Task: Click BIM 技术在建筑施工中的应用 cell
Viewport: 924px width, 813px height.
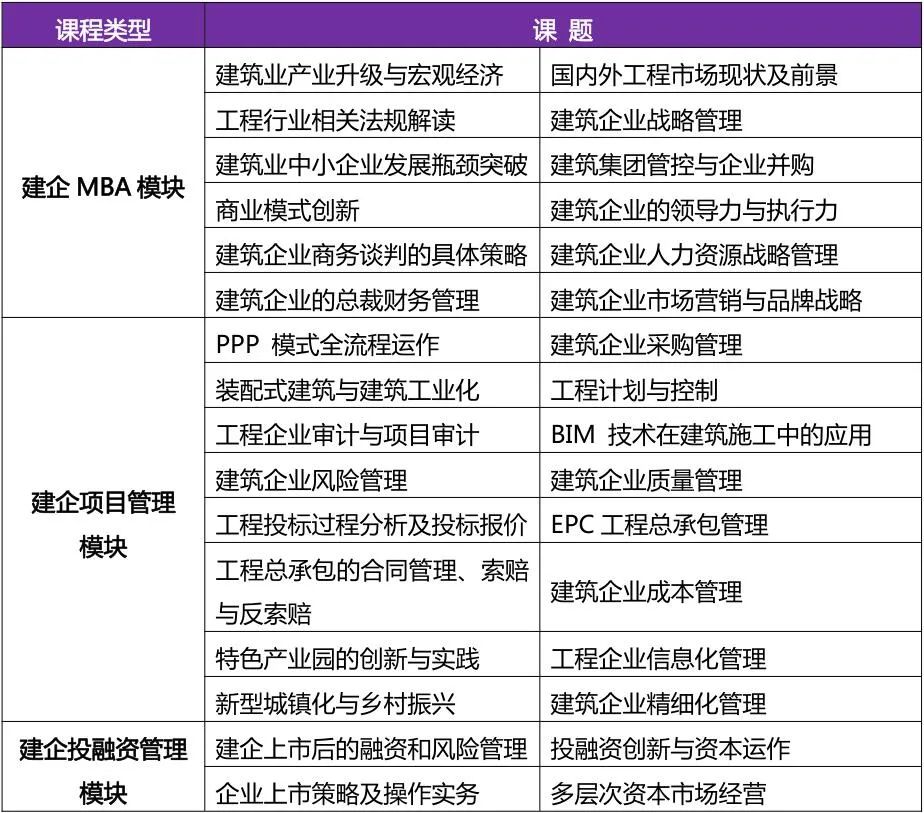Action: pyautogui.click(x=731, y=430)
